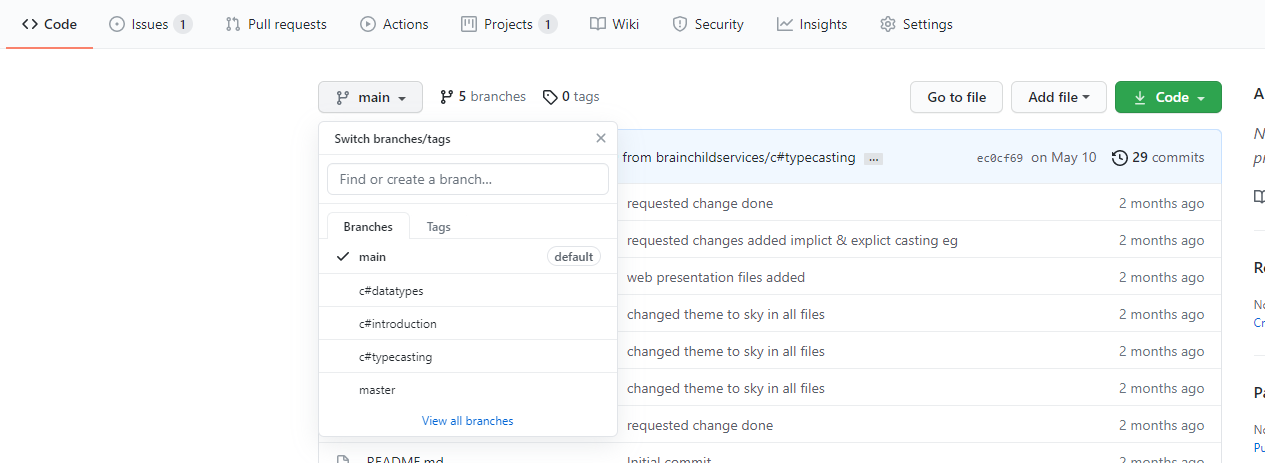Open the Issues tab

[x=150, y=24]
